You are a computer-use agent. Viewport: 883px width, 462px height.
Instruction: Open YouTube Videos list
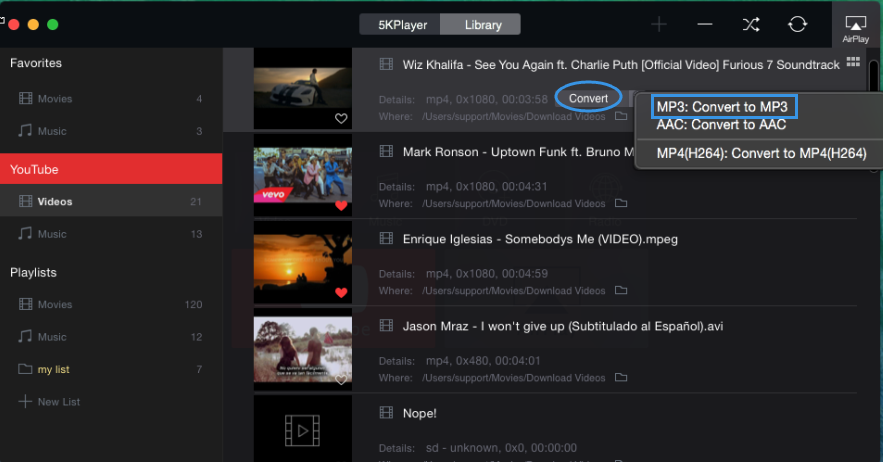click(111, 201)
